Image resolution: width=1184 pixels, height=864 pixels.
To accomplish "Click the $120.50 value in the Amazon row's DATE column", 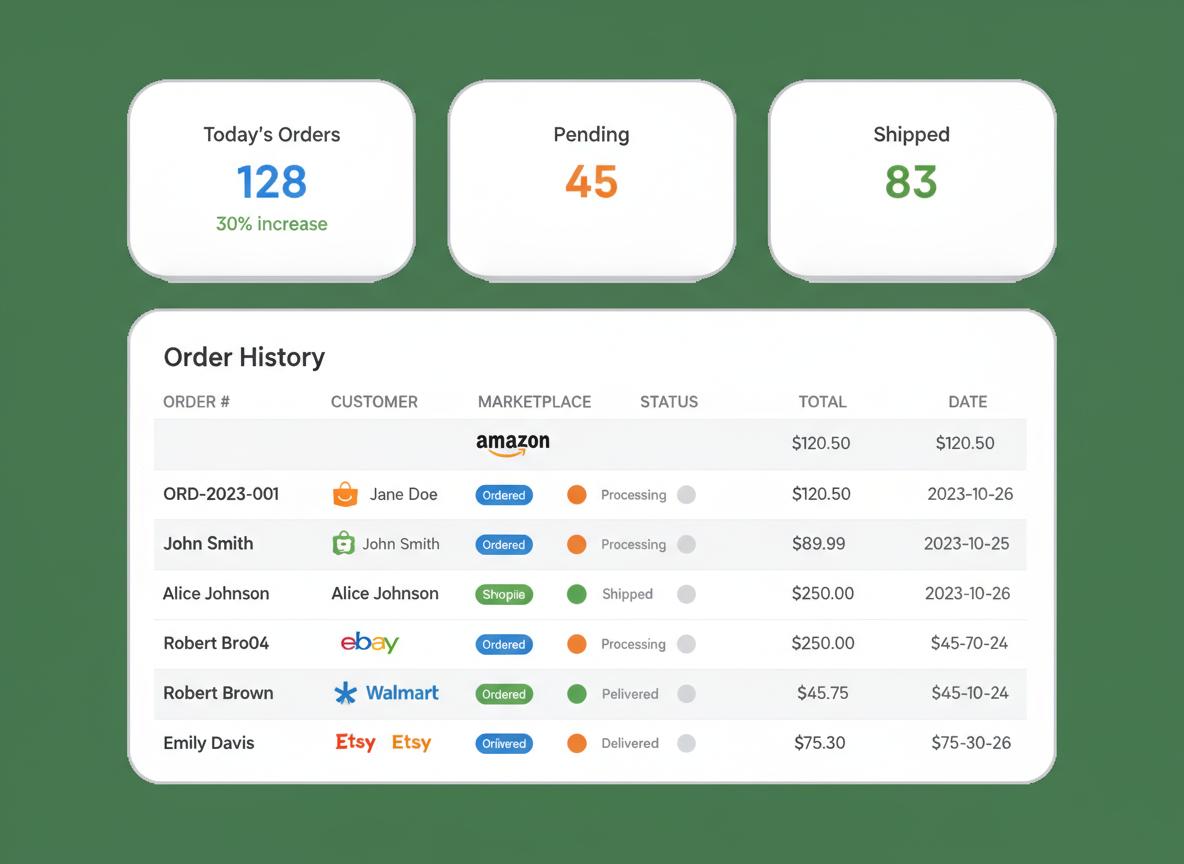I will tap(965, 443).
